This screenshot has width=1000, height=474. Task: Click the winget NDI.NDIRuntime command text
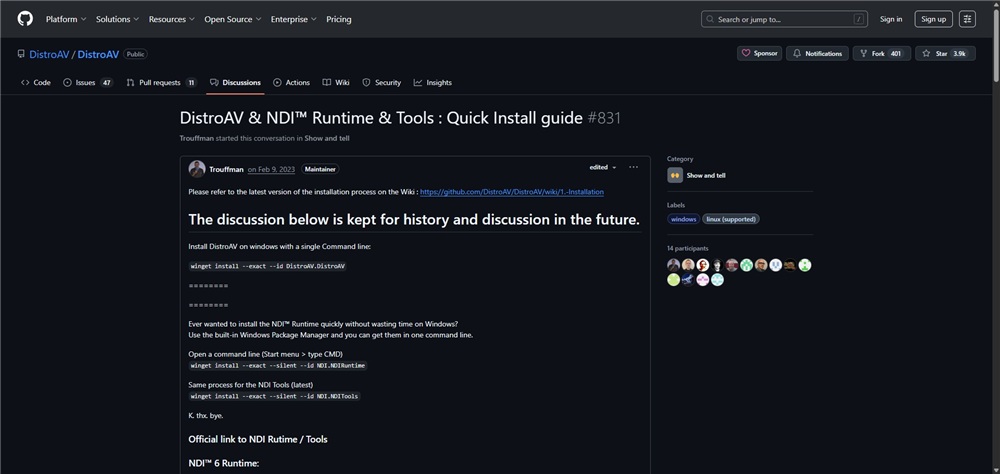278,366
